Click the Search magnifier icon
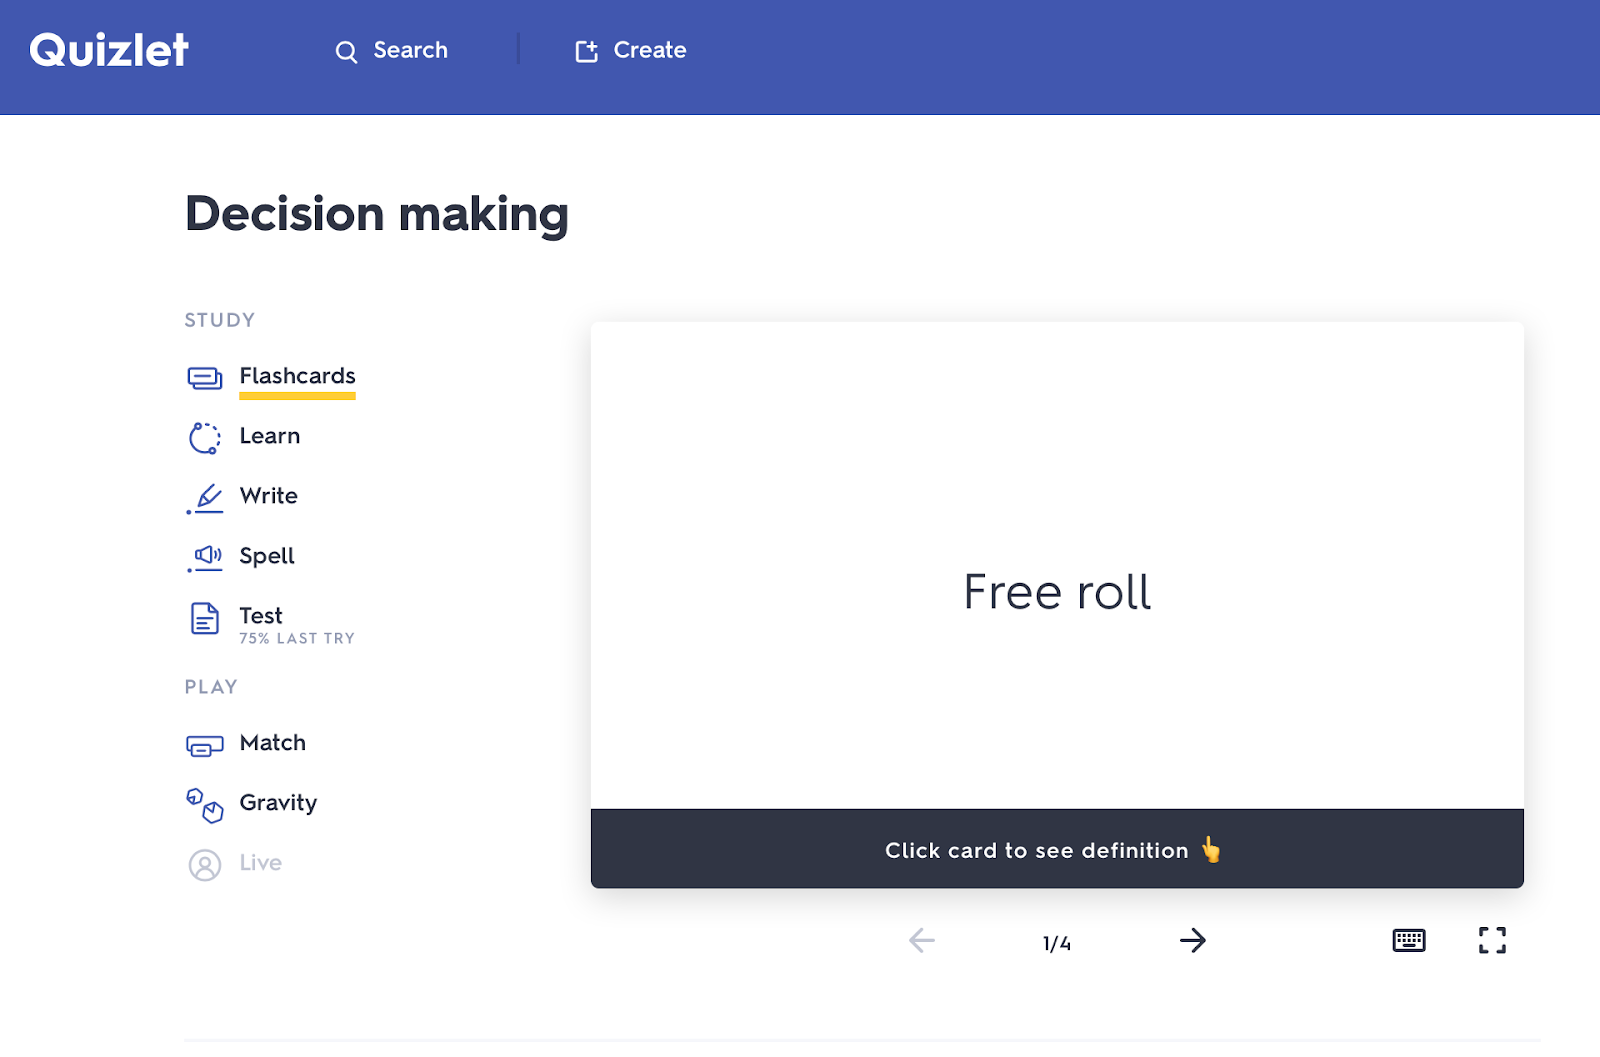Screen dimensions: 1600x1057 [346, 52]
